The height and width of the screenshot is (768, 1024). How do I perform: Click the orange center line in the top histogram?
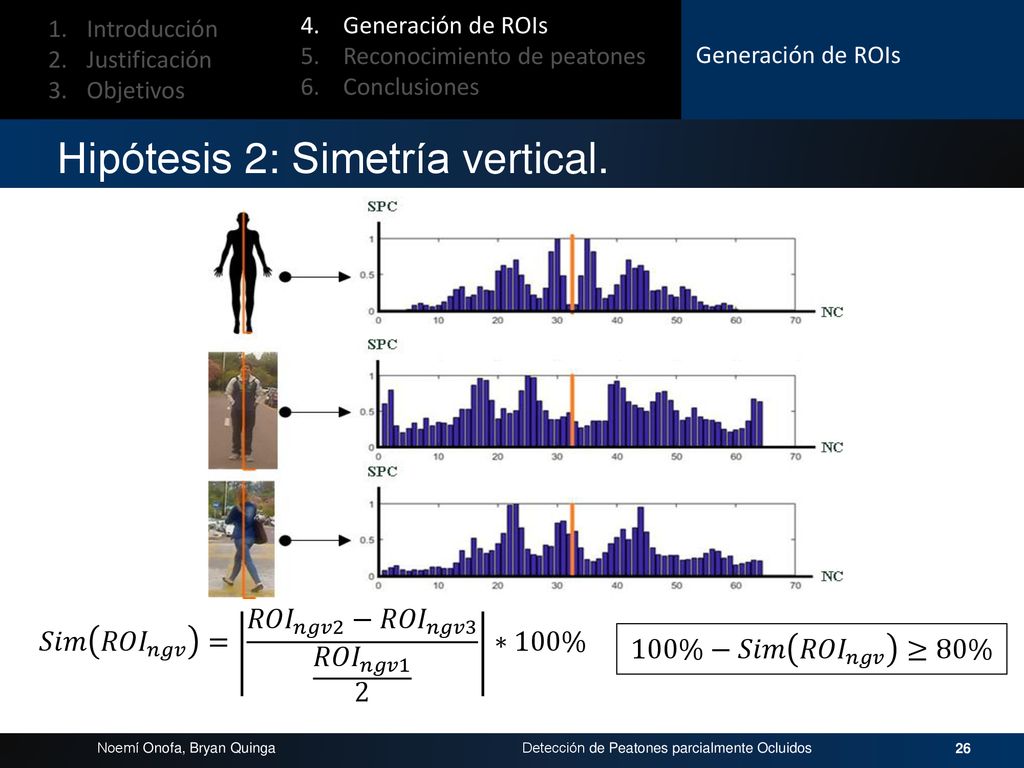pyautogui.click(x=572, y=274)
